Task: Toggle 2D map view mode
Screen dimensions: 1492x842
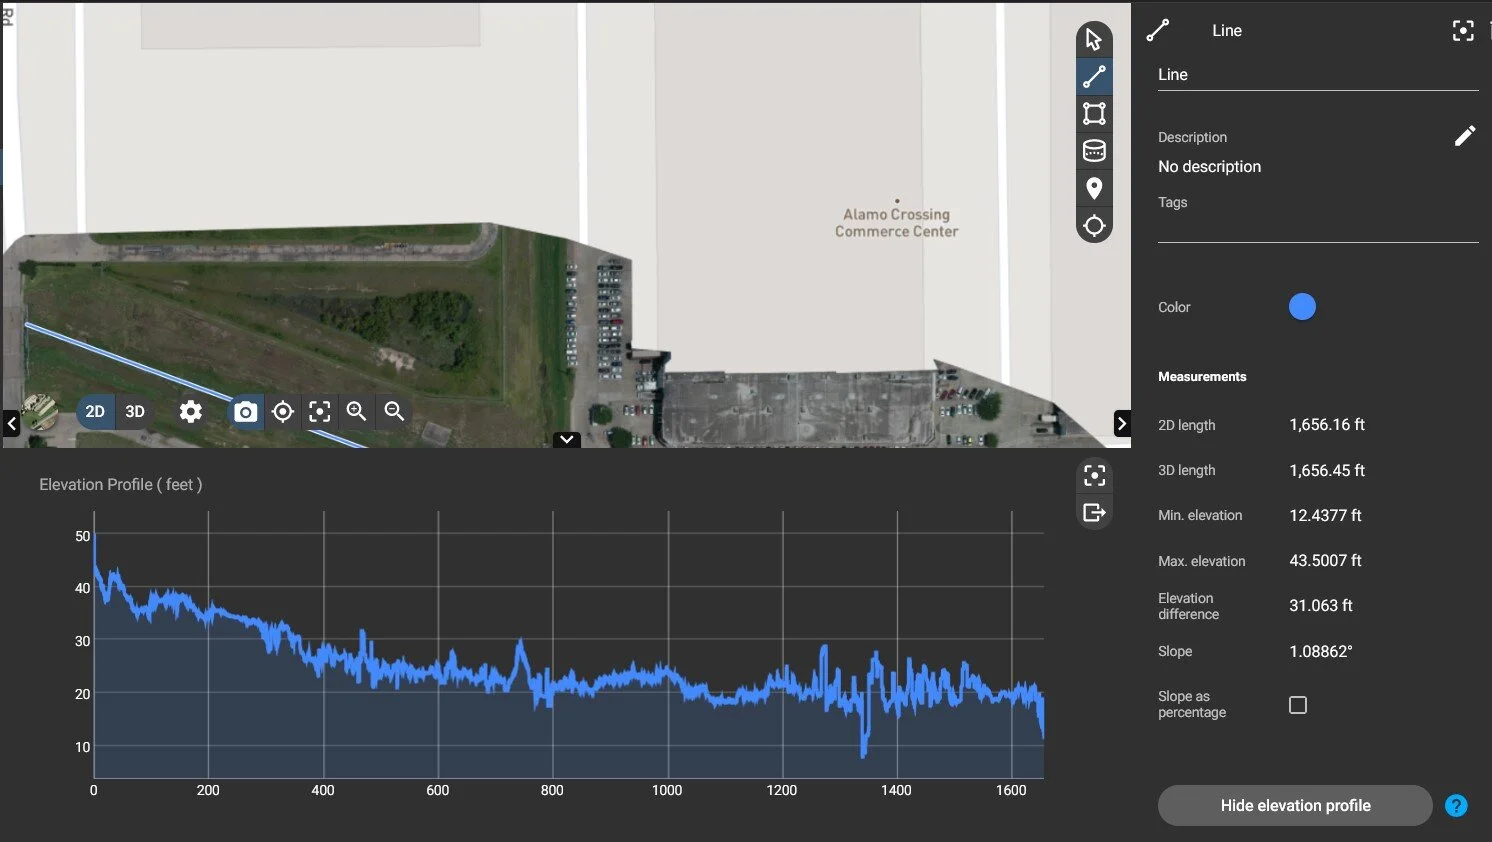Action: [x=95, y=411]
